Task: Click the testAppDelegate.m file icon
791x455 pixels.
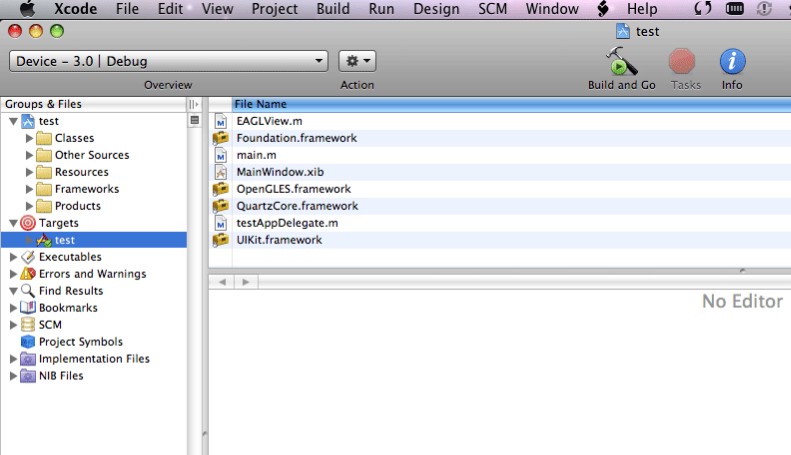Action: pyautogui.click(x=221, y=223)
